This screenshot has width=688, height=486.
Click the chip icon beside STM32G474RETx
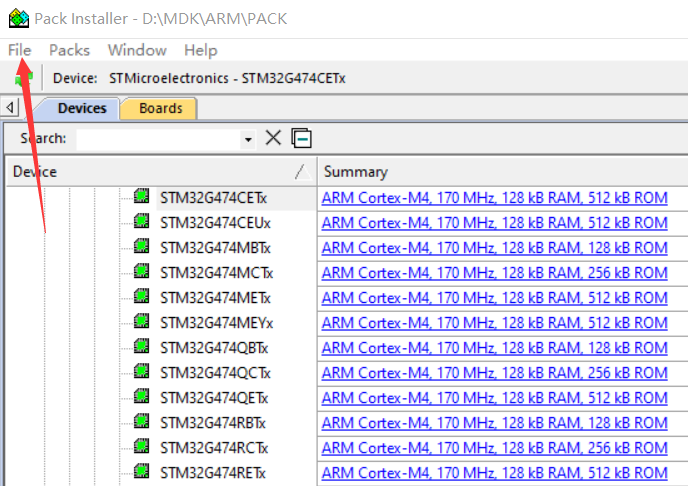141,471
